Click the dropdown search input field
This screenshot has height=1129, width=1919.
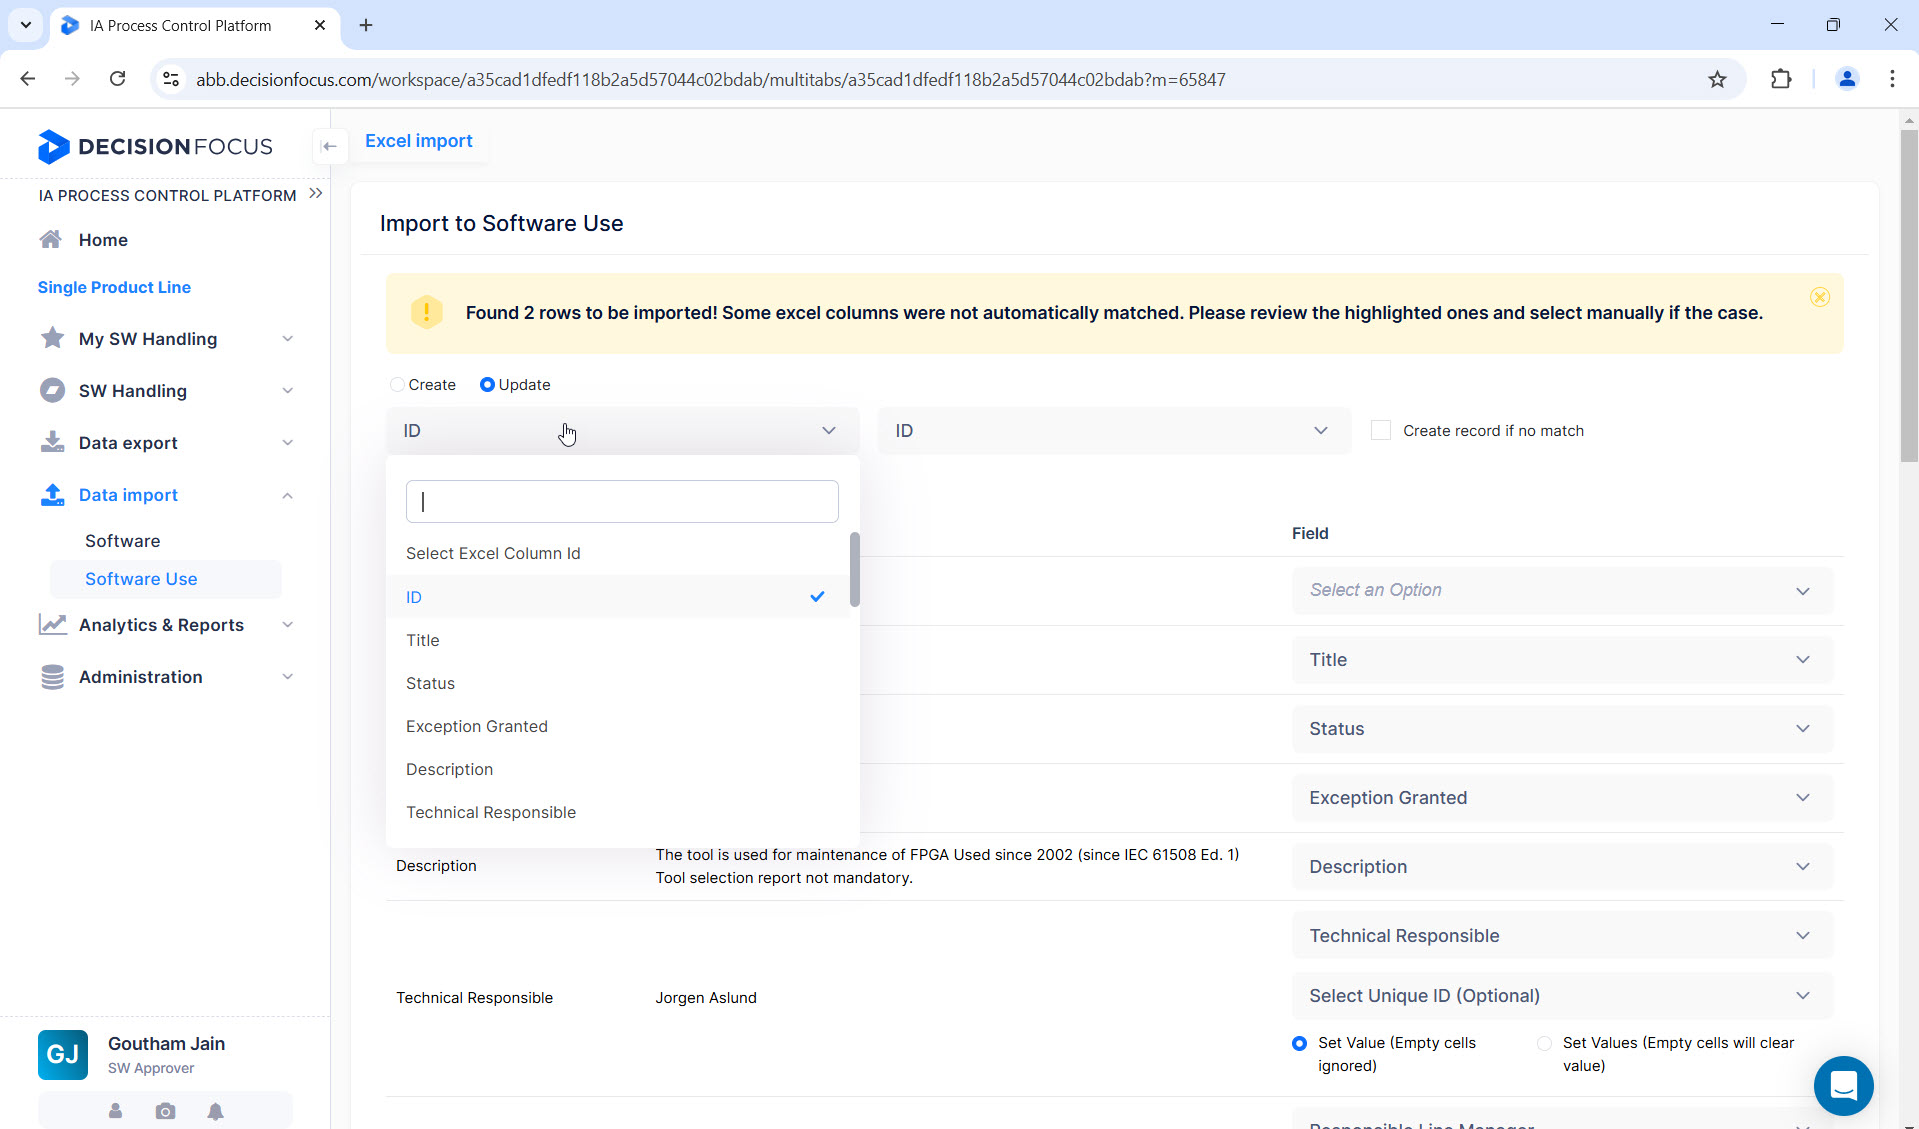point(622,501)
